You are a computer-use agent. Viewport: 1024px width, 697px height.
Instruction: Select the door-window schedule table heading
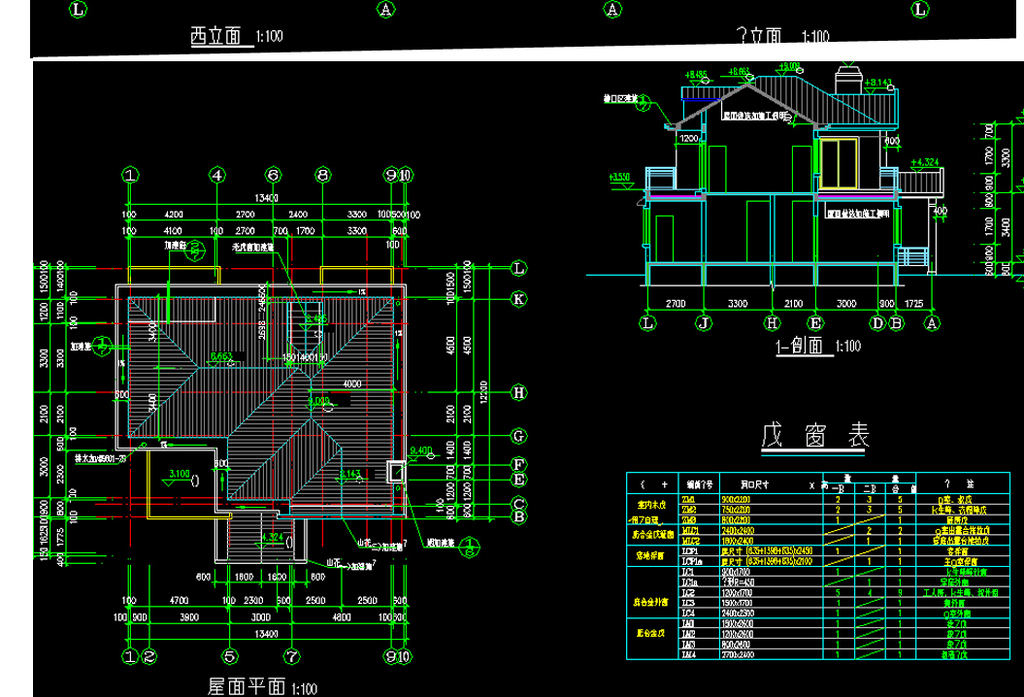click(815, 435)
